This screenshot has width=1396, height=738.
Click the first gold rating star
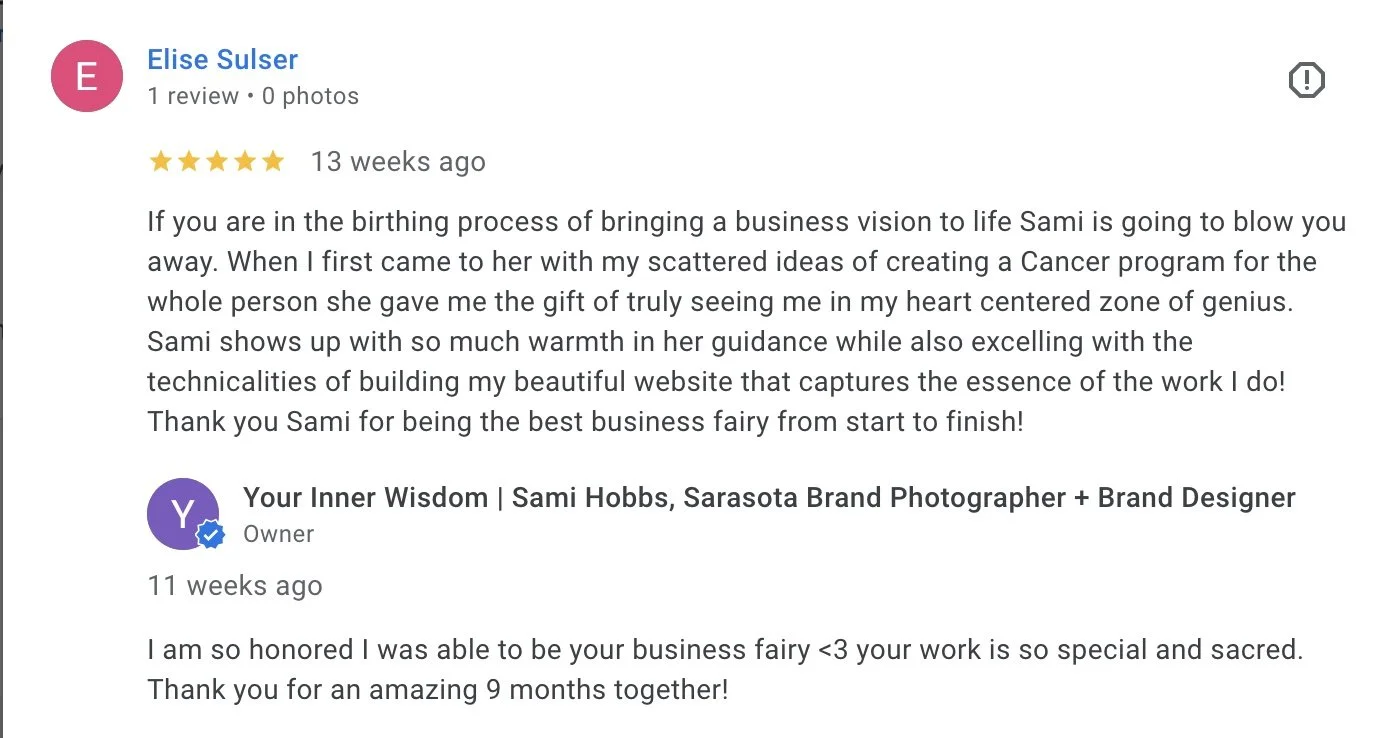click(161, 161)
